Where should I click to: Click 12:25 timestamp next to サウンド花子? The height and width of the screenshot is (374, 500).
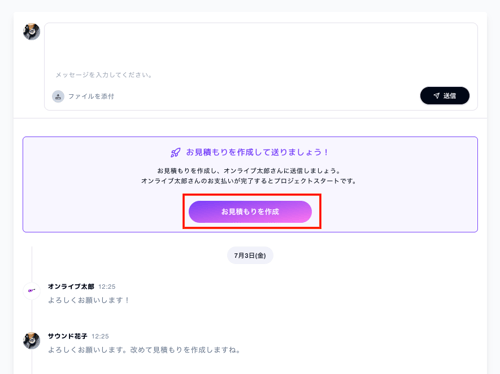(100, 336)
